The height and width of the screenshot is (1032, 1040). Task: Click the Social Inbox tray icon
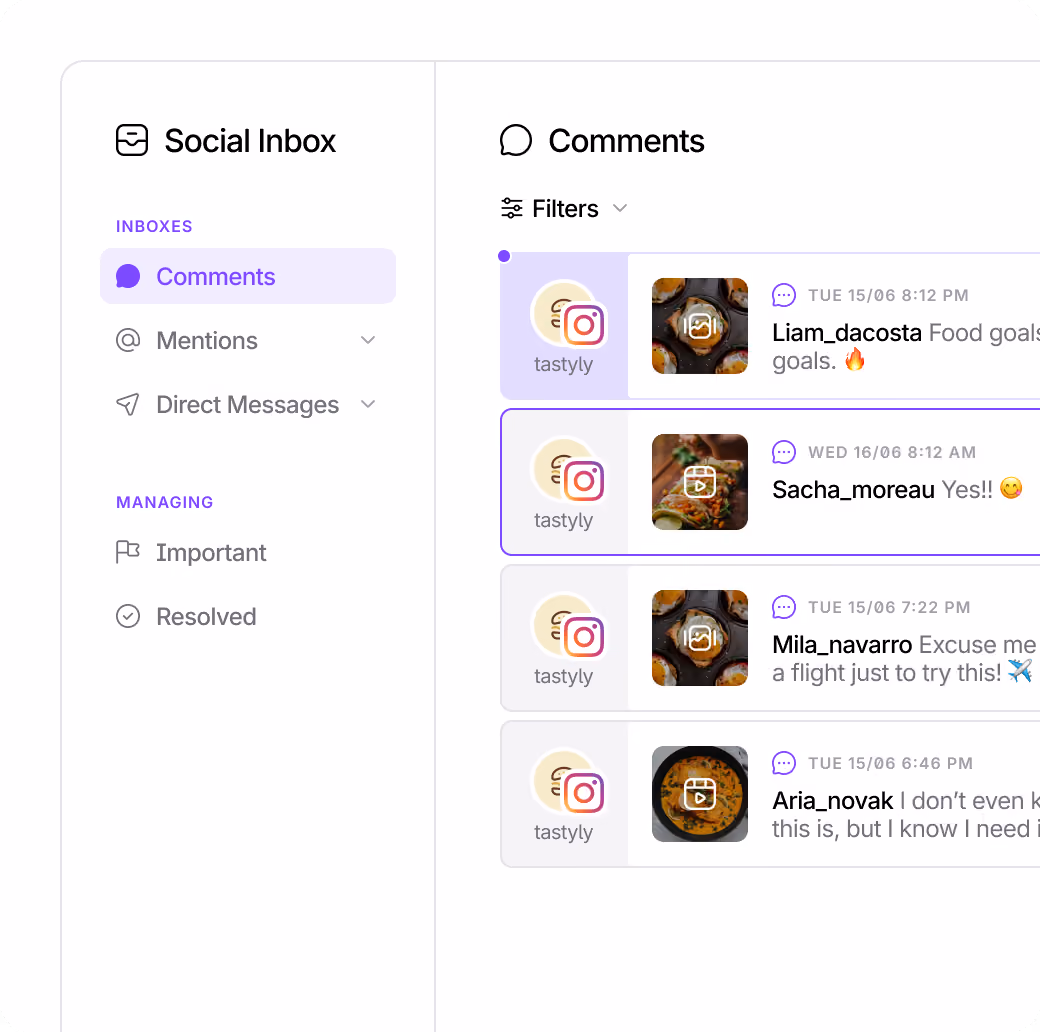tap(132, 140)
